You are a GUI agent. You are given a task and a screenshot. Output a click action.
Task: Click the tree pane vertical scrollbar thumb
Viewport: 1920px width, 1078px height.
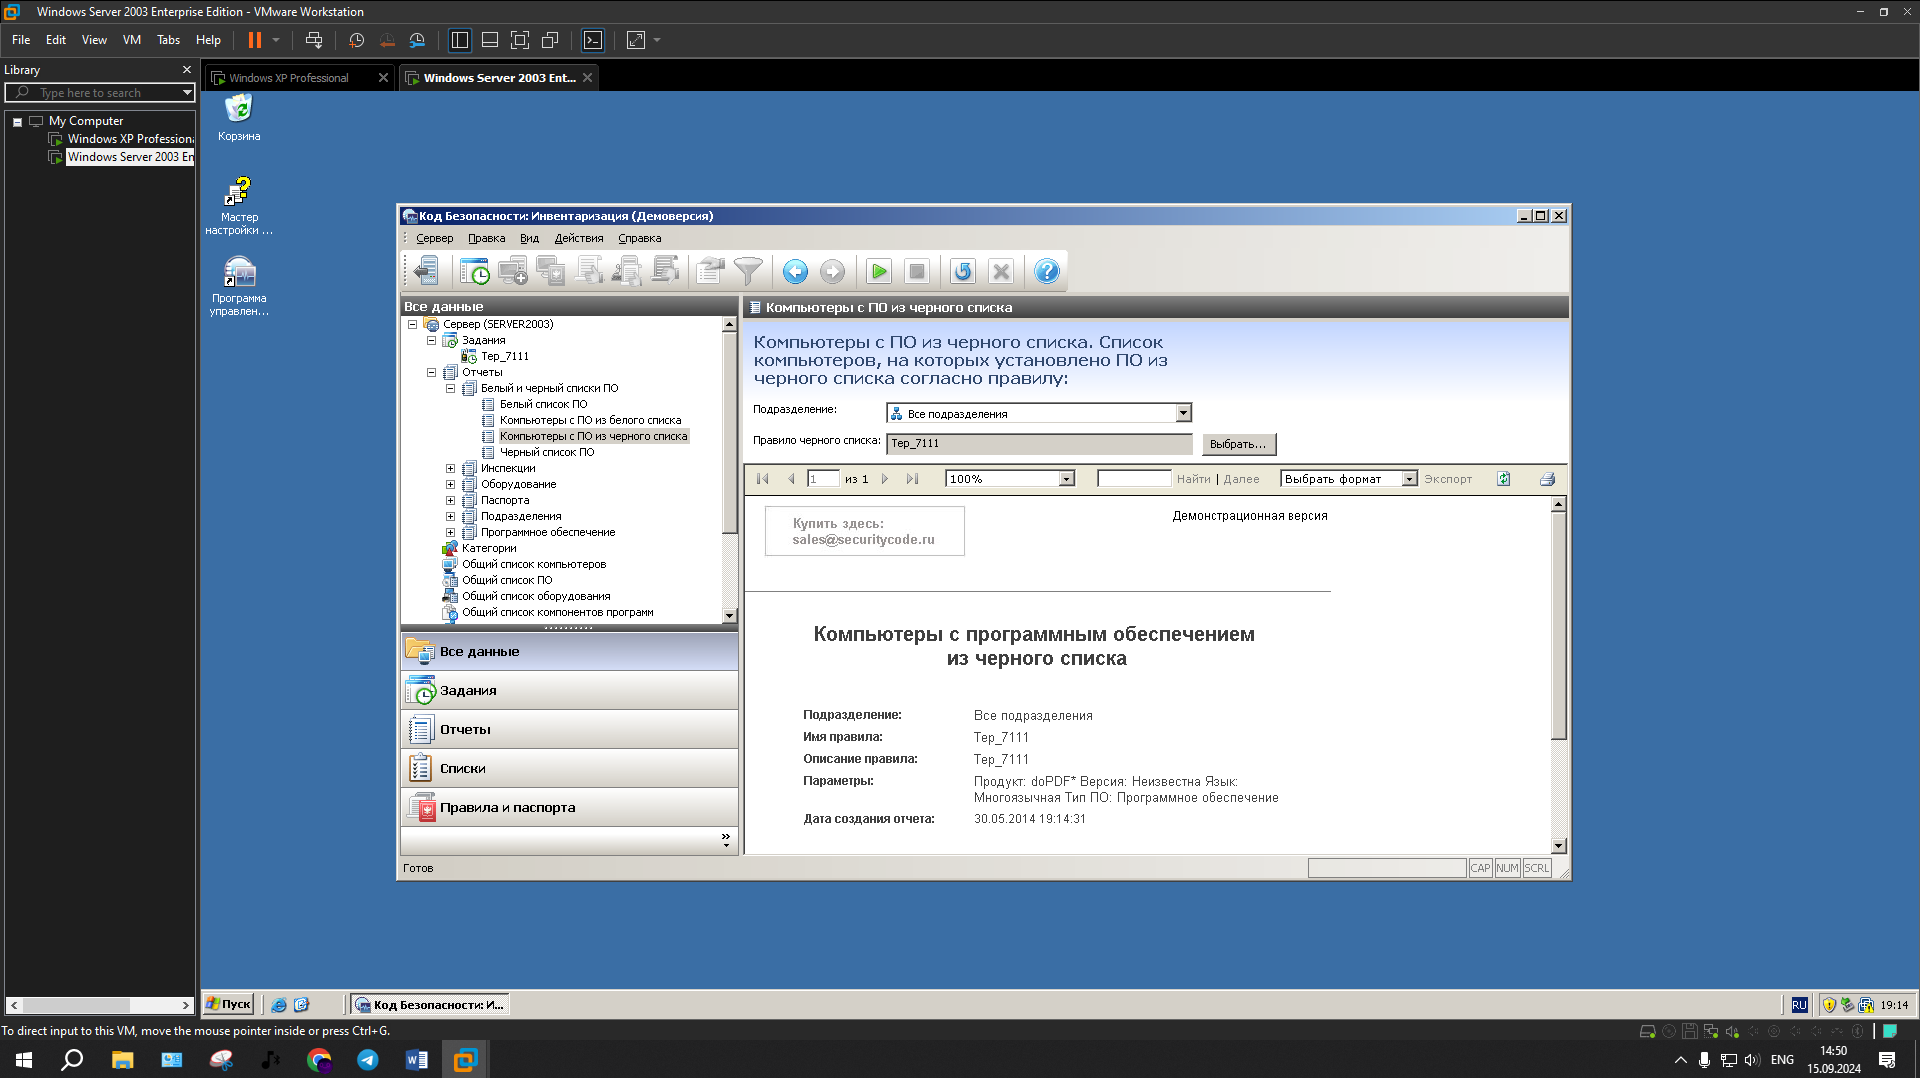(x=729, y=431)
